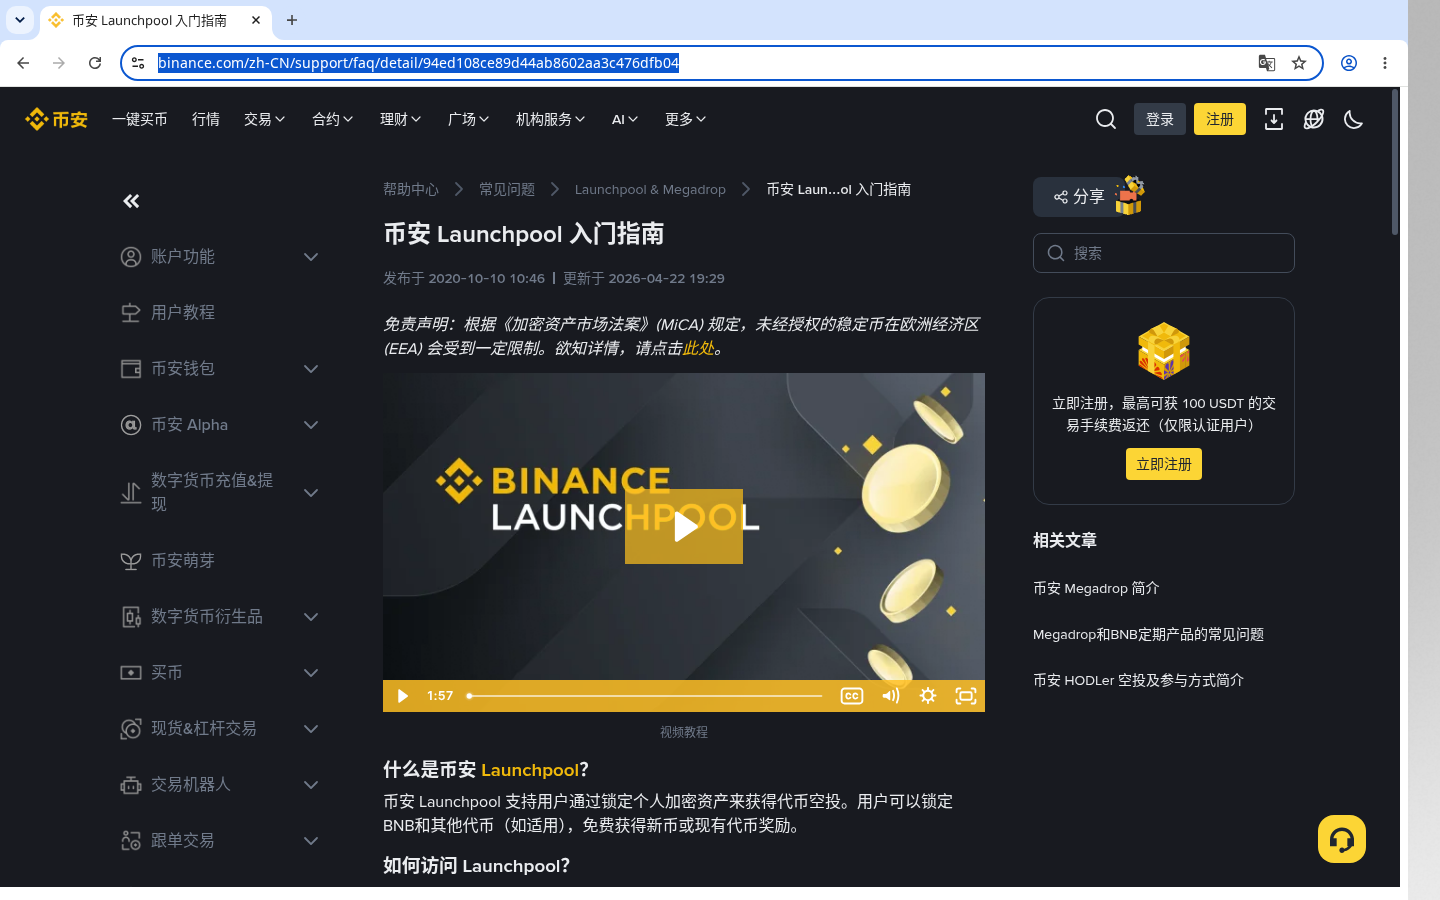The height and width of the screenshot is (900, 1440).
Task: Click the 立即注册 button in promo card
Action: [x=1164, y=464]
